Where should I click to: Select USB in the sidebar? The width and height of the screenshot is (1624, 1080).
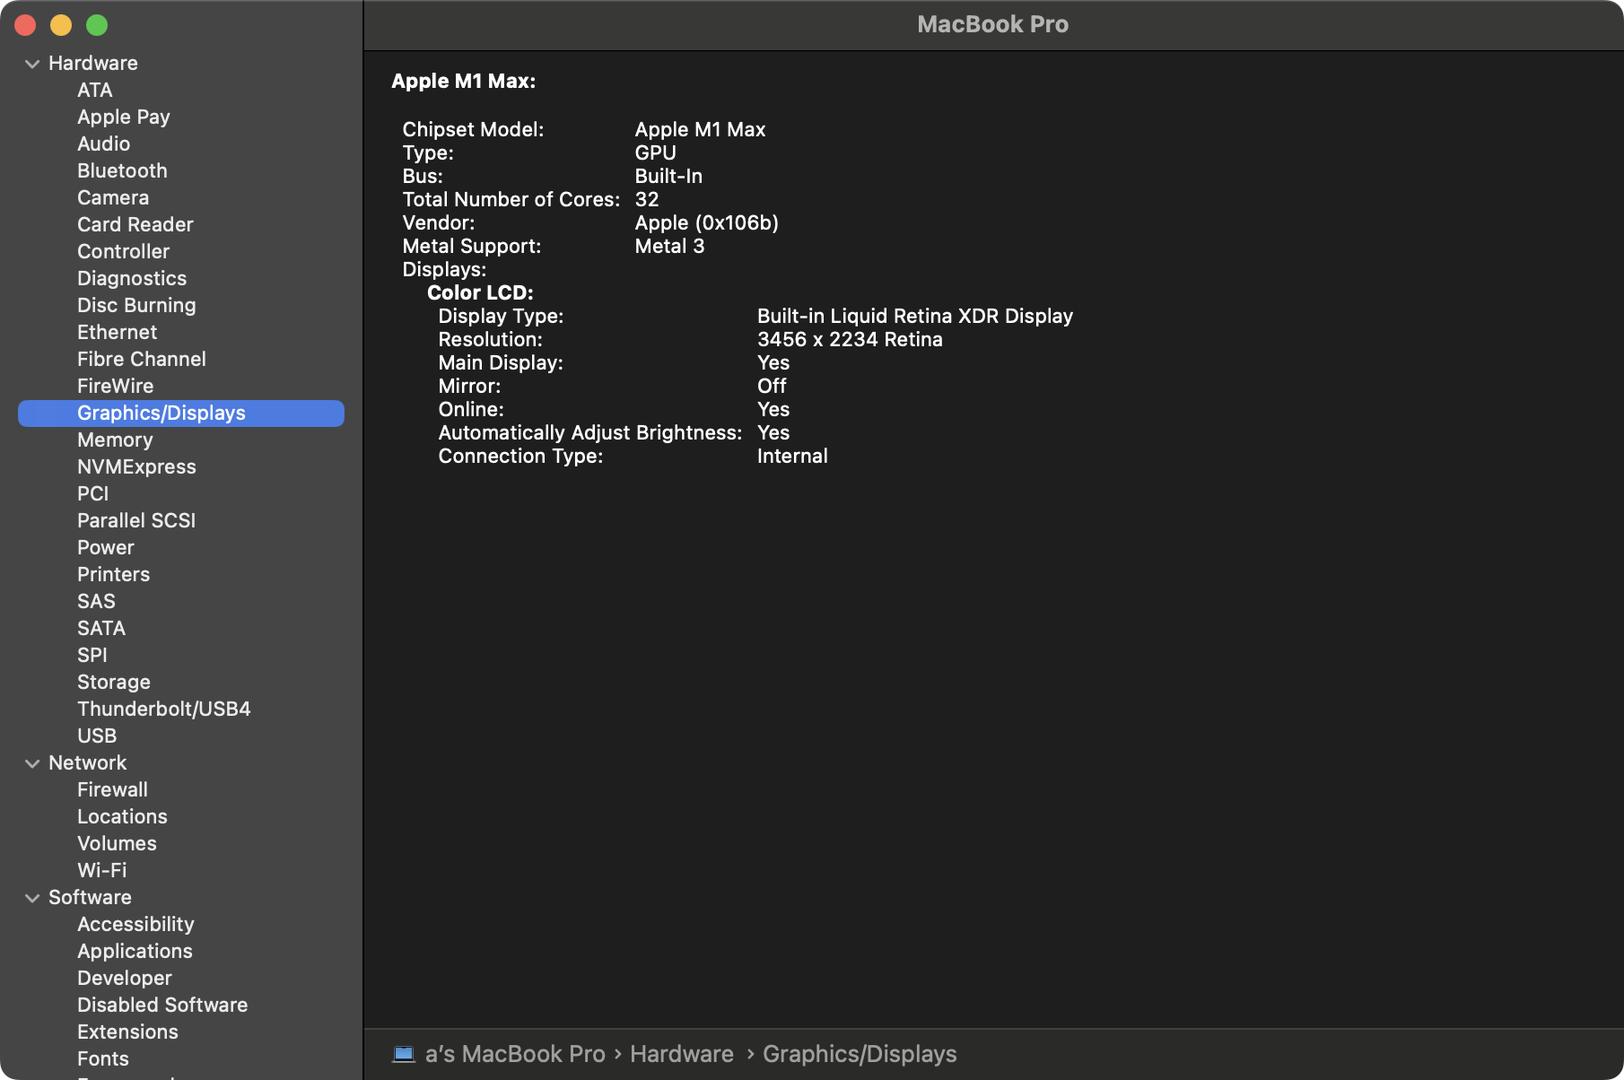tap(97, 737)
